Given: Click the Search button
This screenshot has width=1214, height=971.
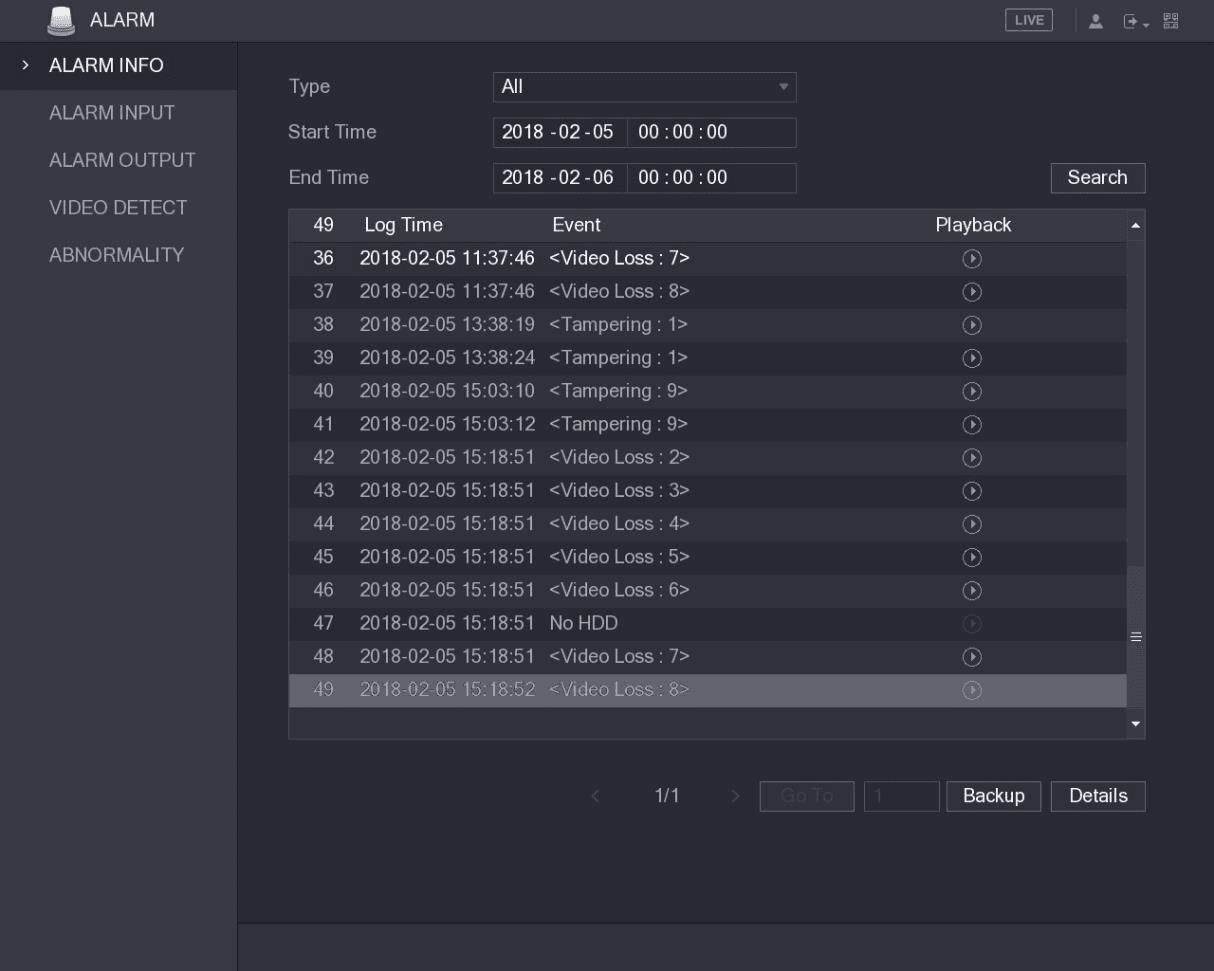Looking at the screenshot, I should click(x=1098, y=178).
